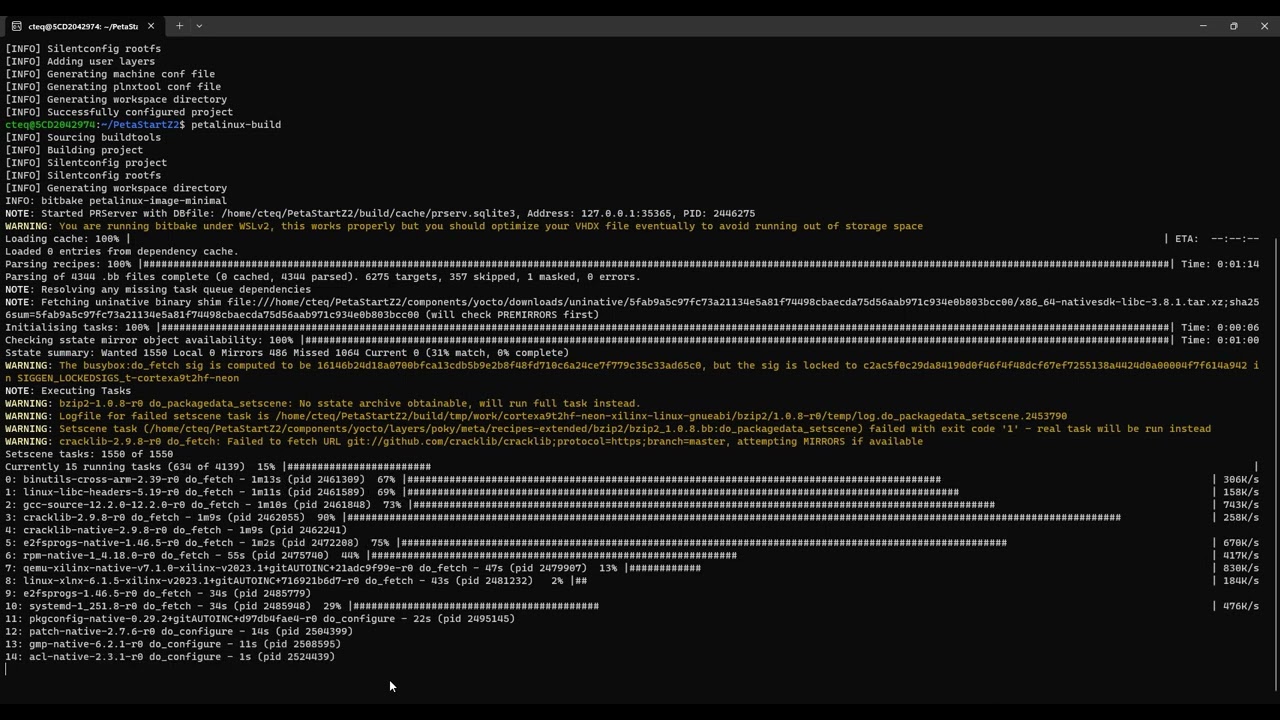
Task: Click task 4 cracklib-native do_fetch line
Action: 176,530
